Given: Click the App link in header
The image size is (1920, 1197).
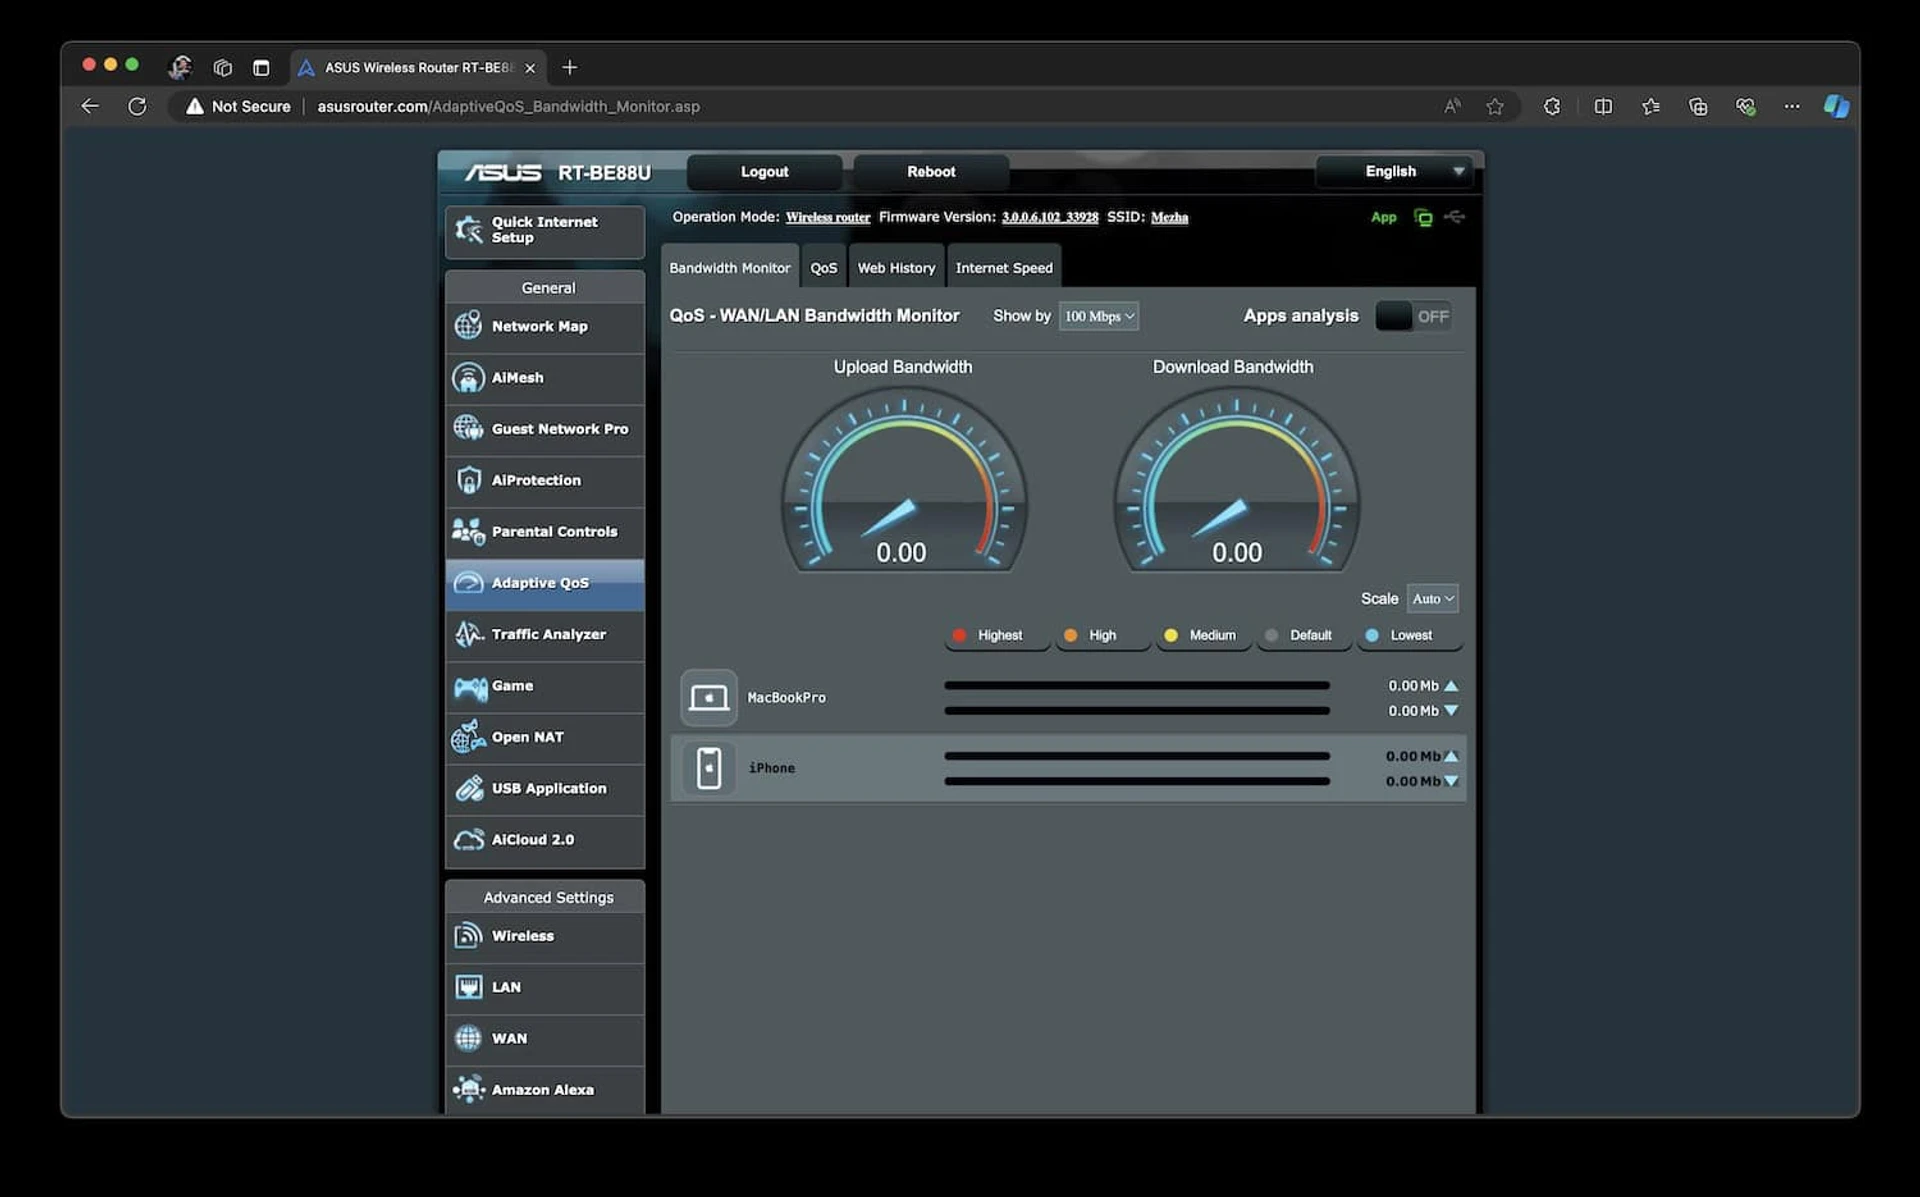Looking at the screenshot, I should tap(1383, 217).
